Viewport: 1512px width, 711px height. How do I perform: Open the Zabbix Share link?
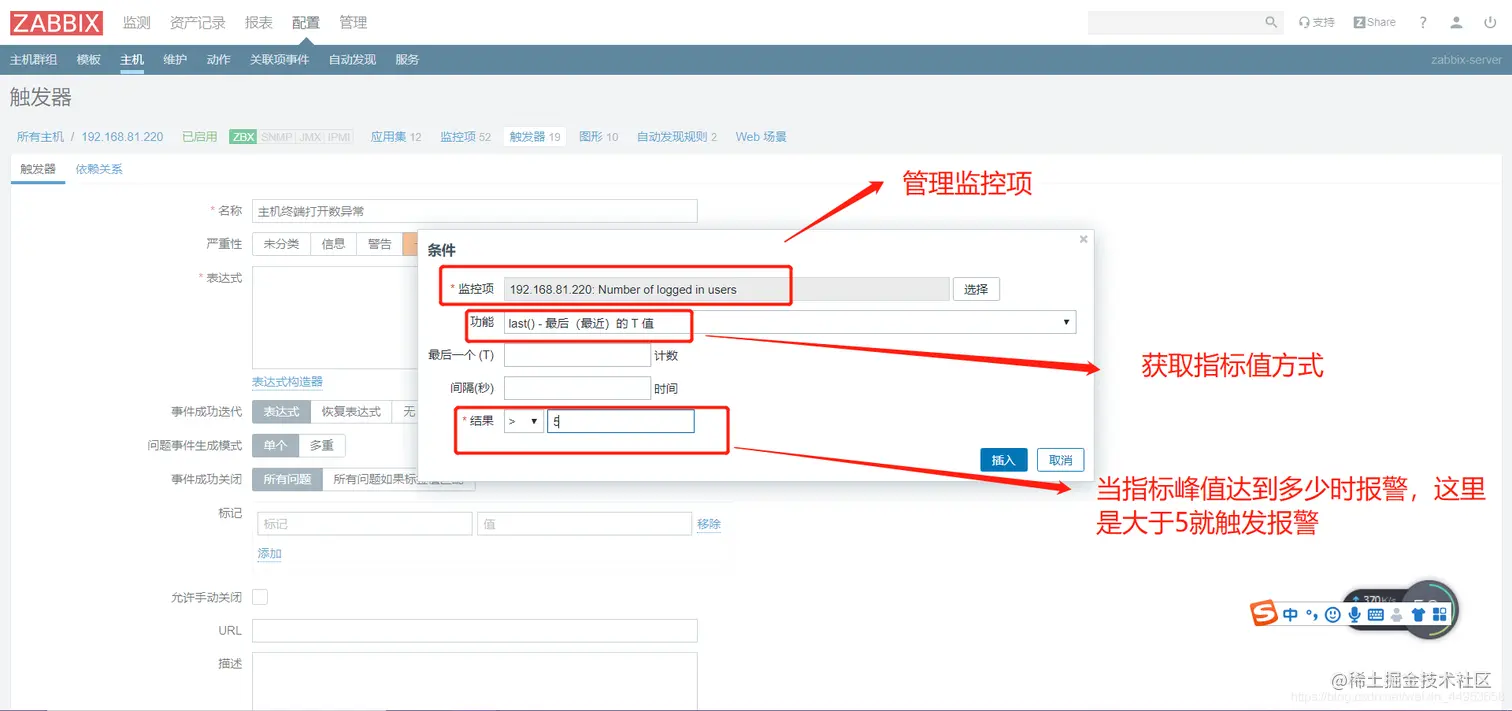1374,22
